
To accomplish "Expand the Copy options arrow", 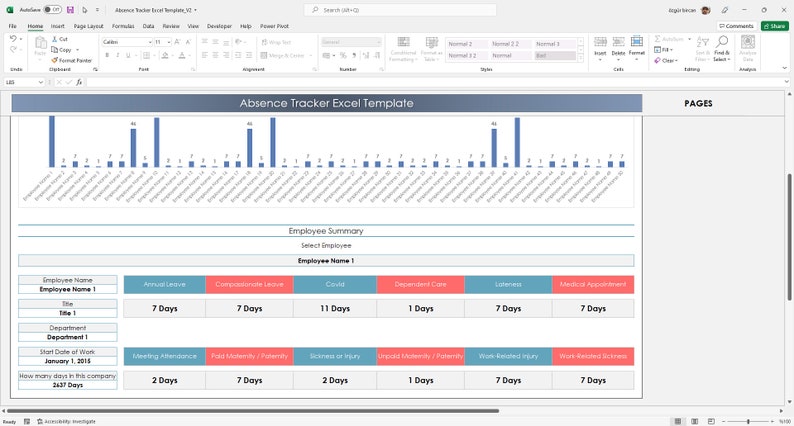I will (77, 50).
